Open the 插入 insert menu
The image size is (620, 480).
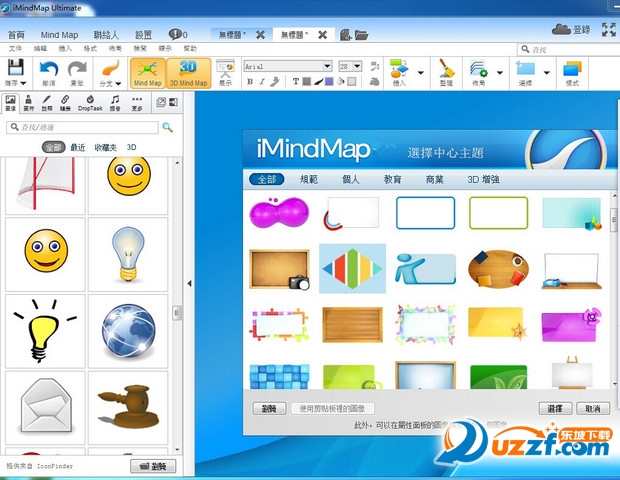[65, 48]
